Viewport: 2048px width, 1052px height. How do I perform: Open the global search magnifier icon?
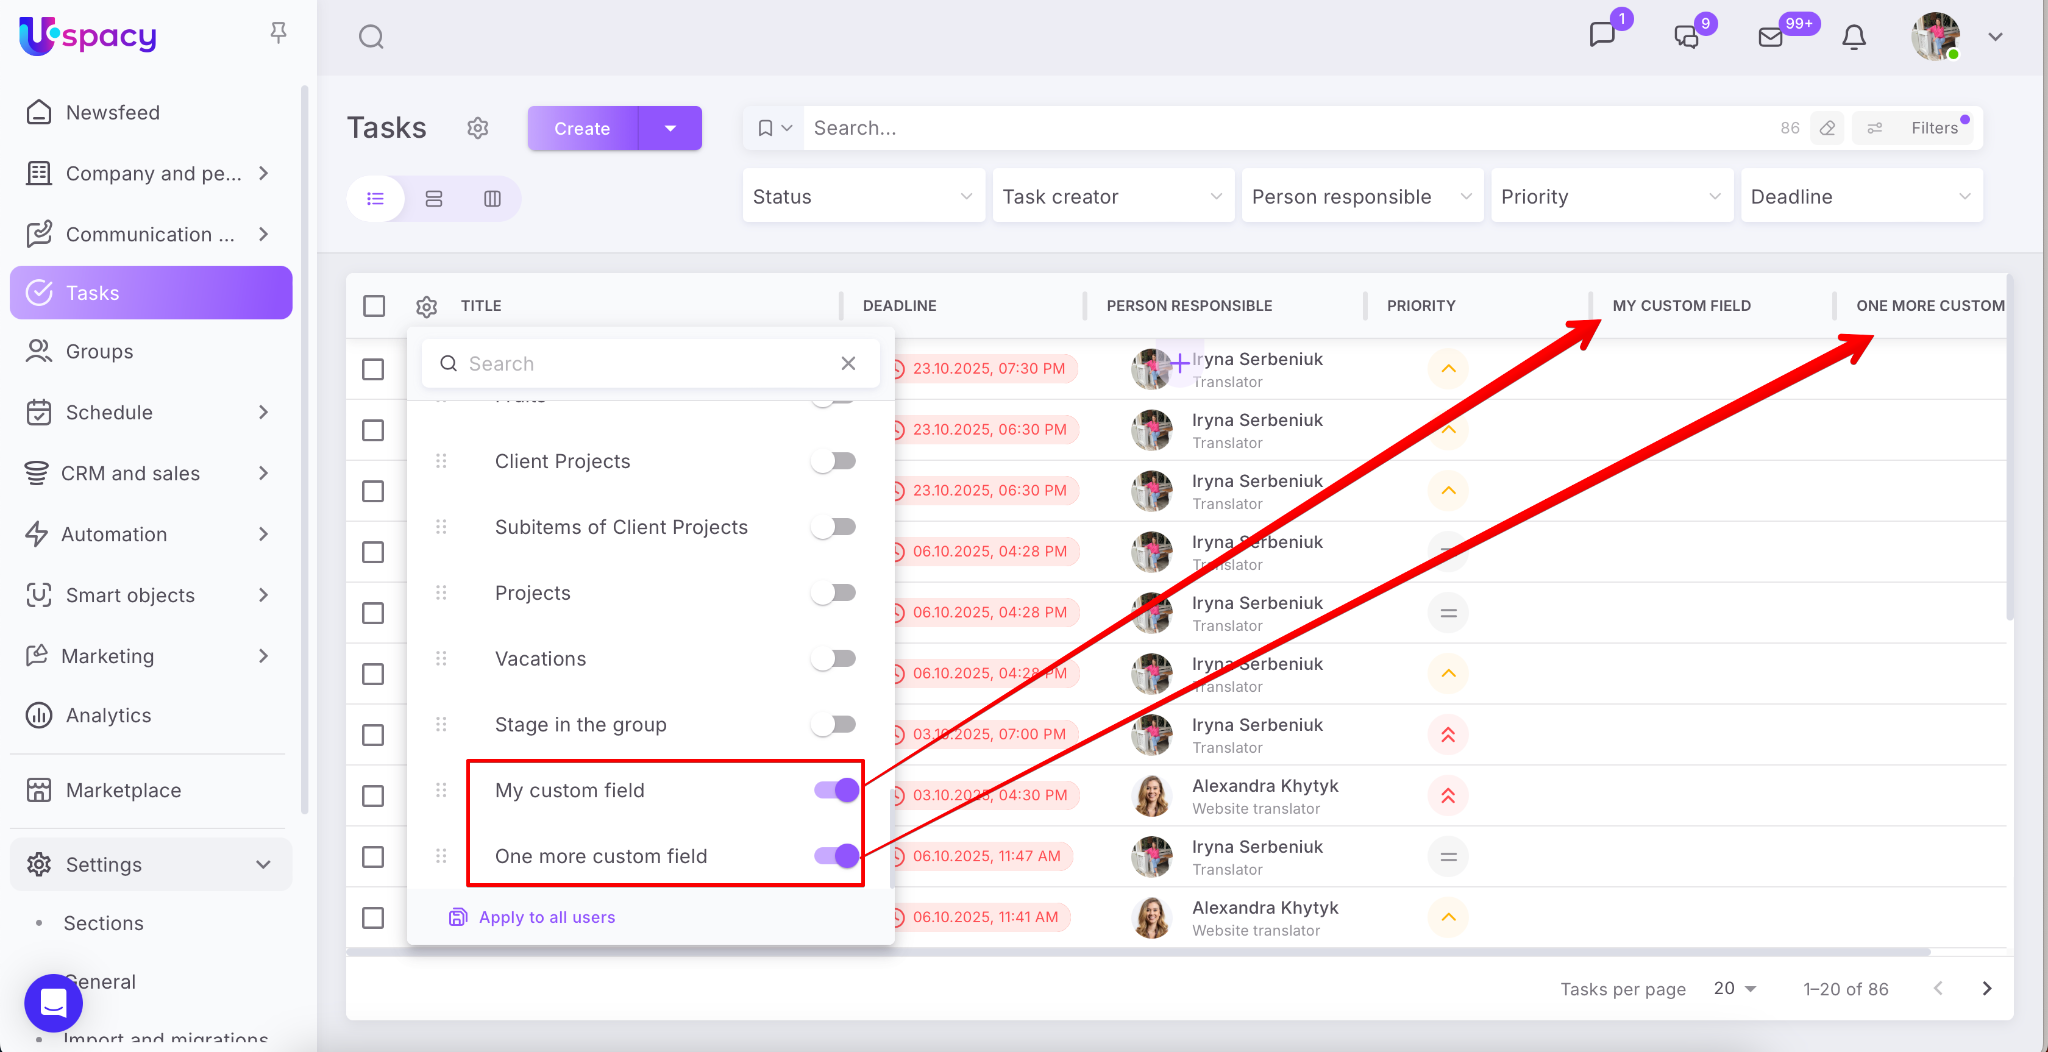[x=371, y=38]
